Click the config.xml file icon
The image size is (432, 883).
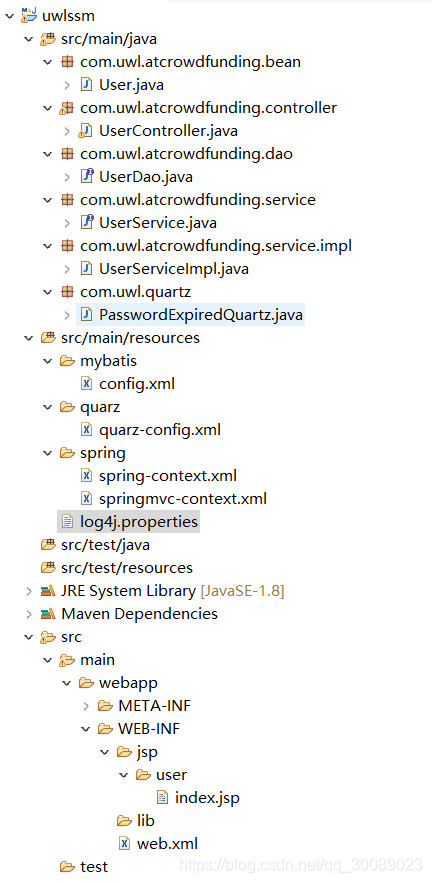[x=86, y=384]
